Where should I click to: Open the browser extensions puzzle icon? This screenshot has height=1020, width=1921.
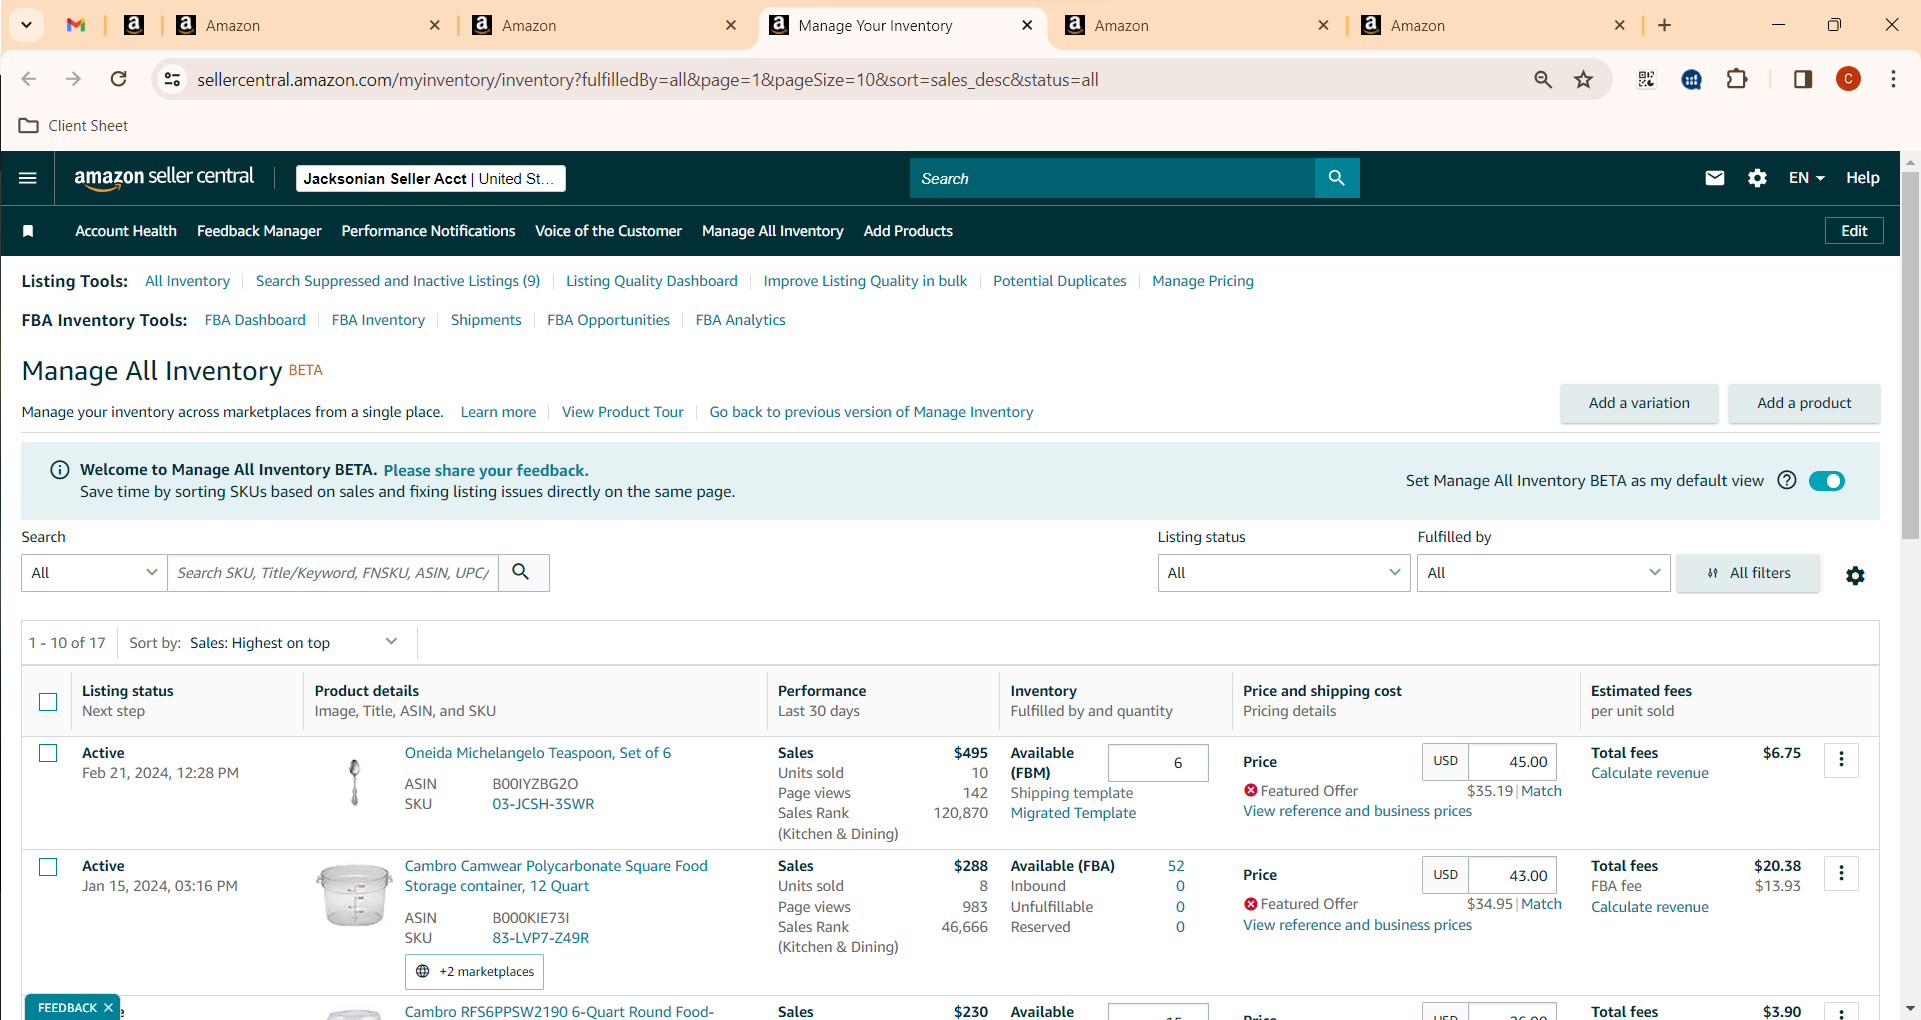[x=1737, y=79]
